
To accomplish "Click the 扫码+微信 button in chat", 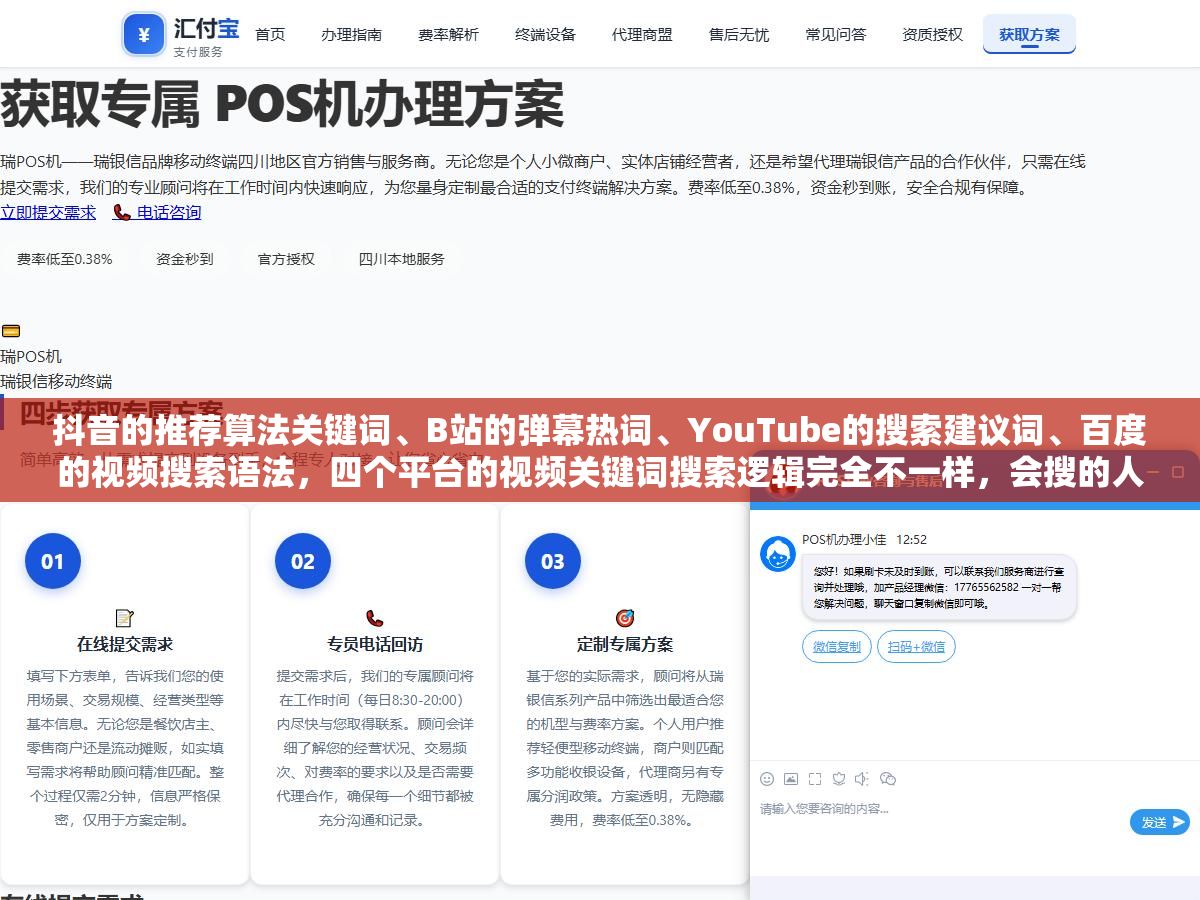I will point(916,647).
